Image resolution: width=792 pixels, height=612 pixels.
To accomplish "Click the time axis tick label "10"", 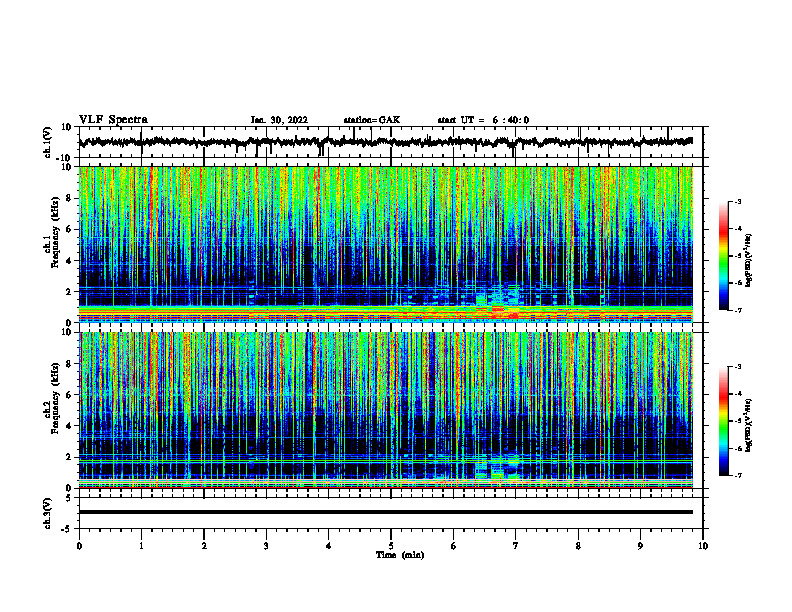I will coord(703,546).
